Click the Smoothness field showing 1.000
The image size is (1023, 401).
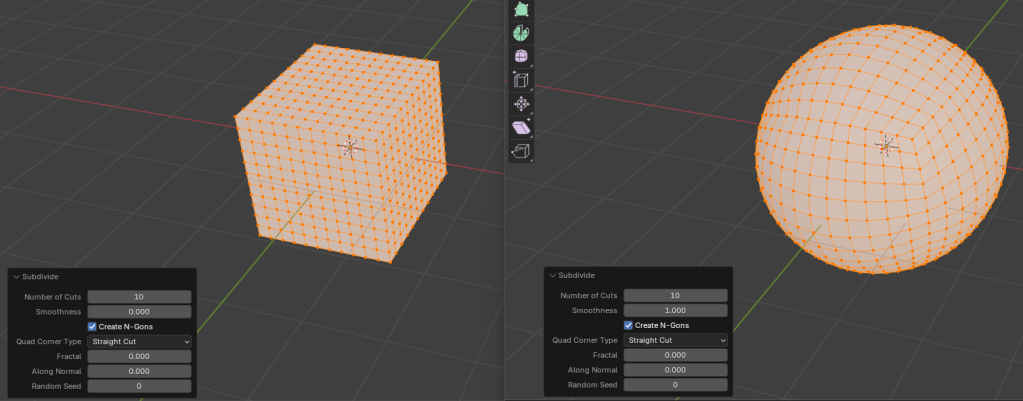pyautogui.click(x=675, y=311)
